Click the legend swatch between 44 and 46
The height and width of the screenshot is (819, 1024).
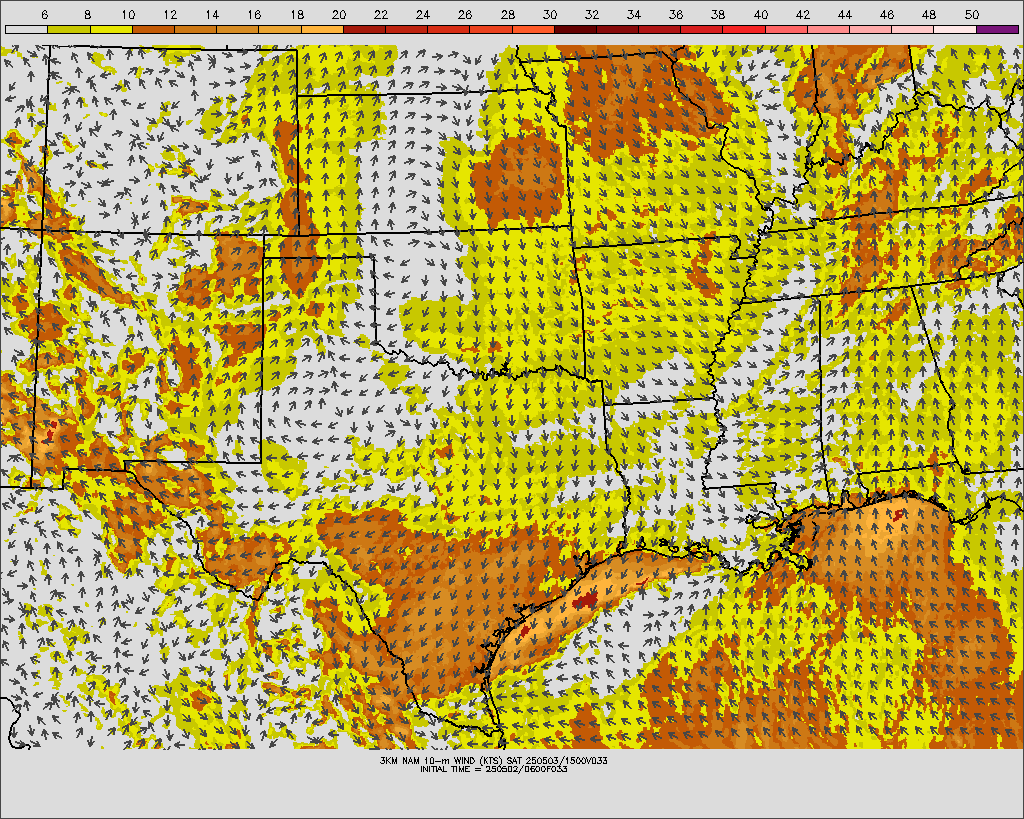click(x=871, y=29)
